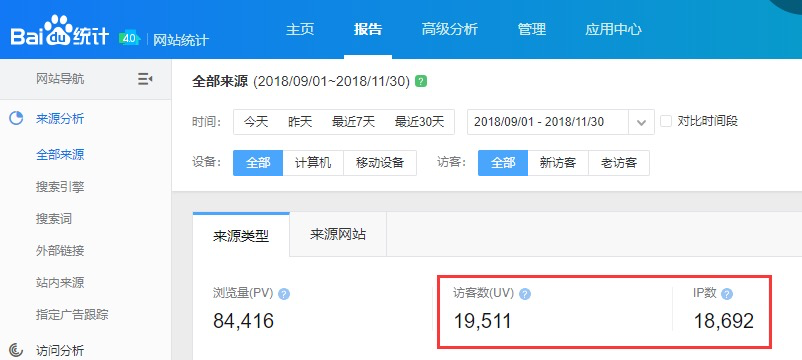Click the PV value 84,416
The height and width of the screenshot is (360, 802).
point(243,321)
